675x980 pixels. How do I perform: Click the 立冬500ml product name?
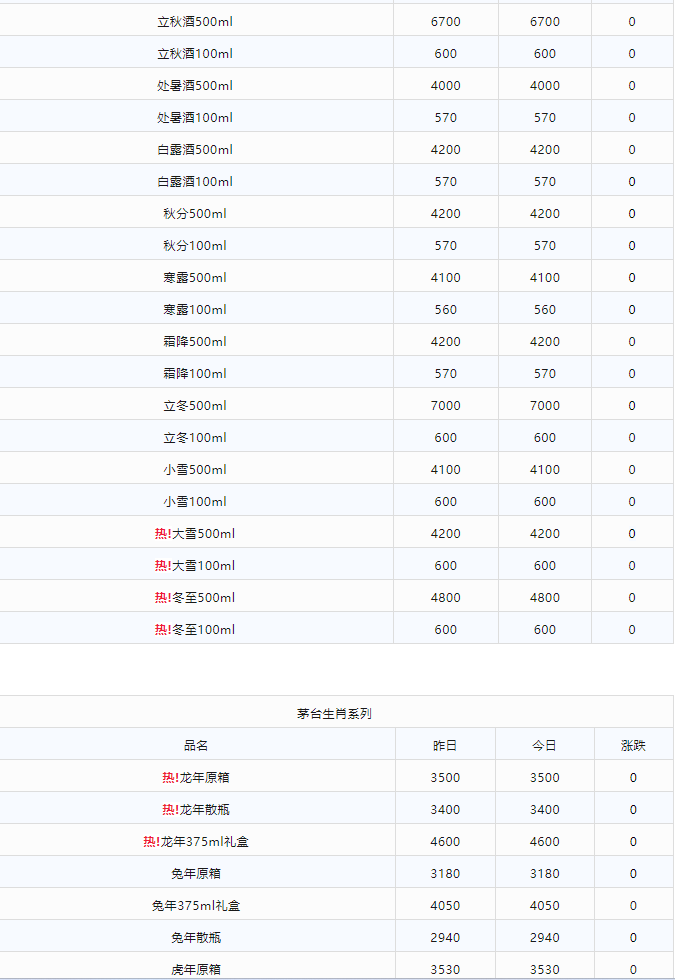(195, 406)
